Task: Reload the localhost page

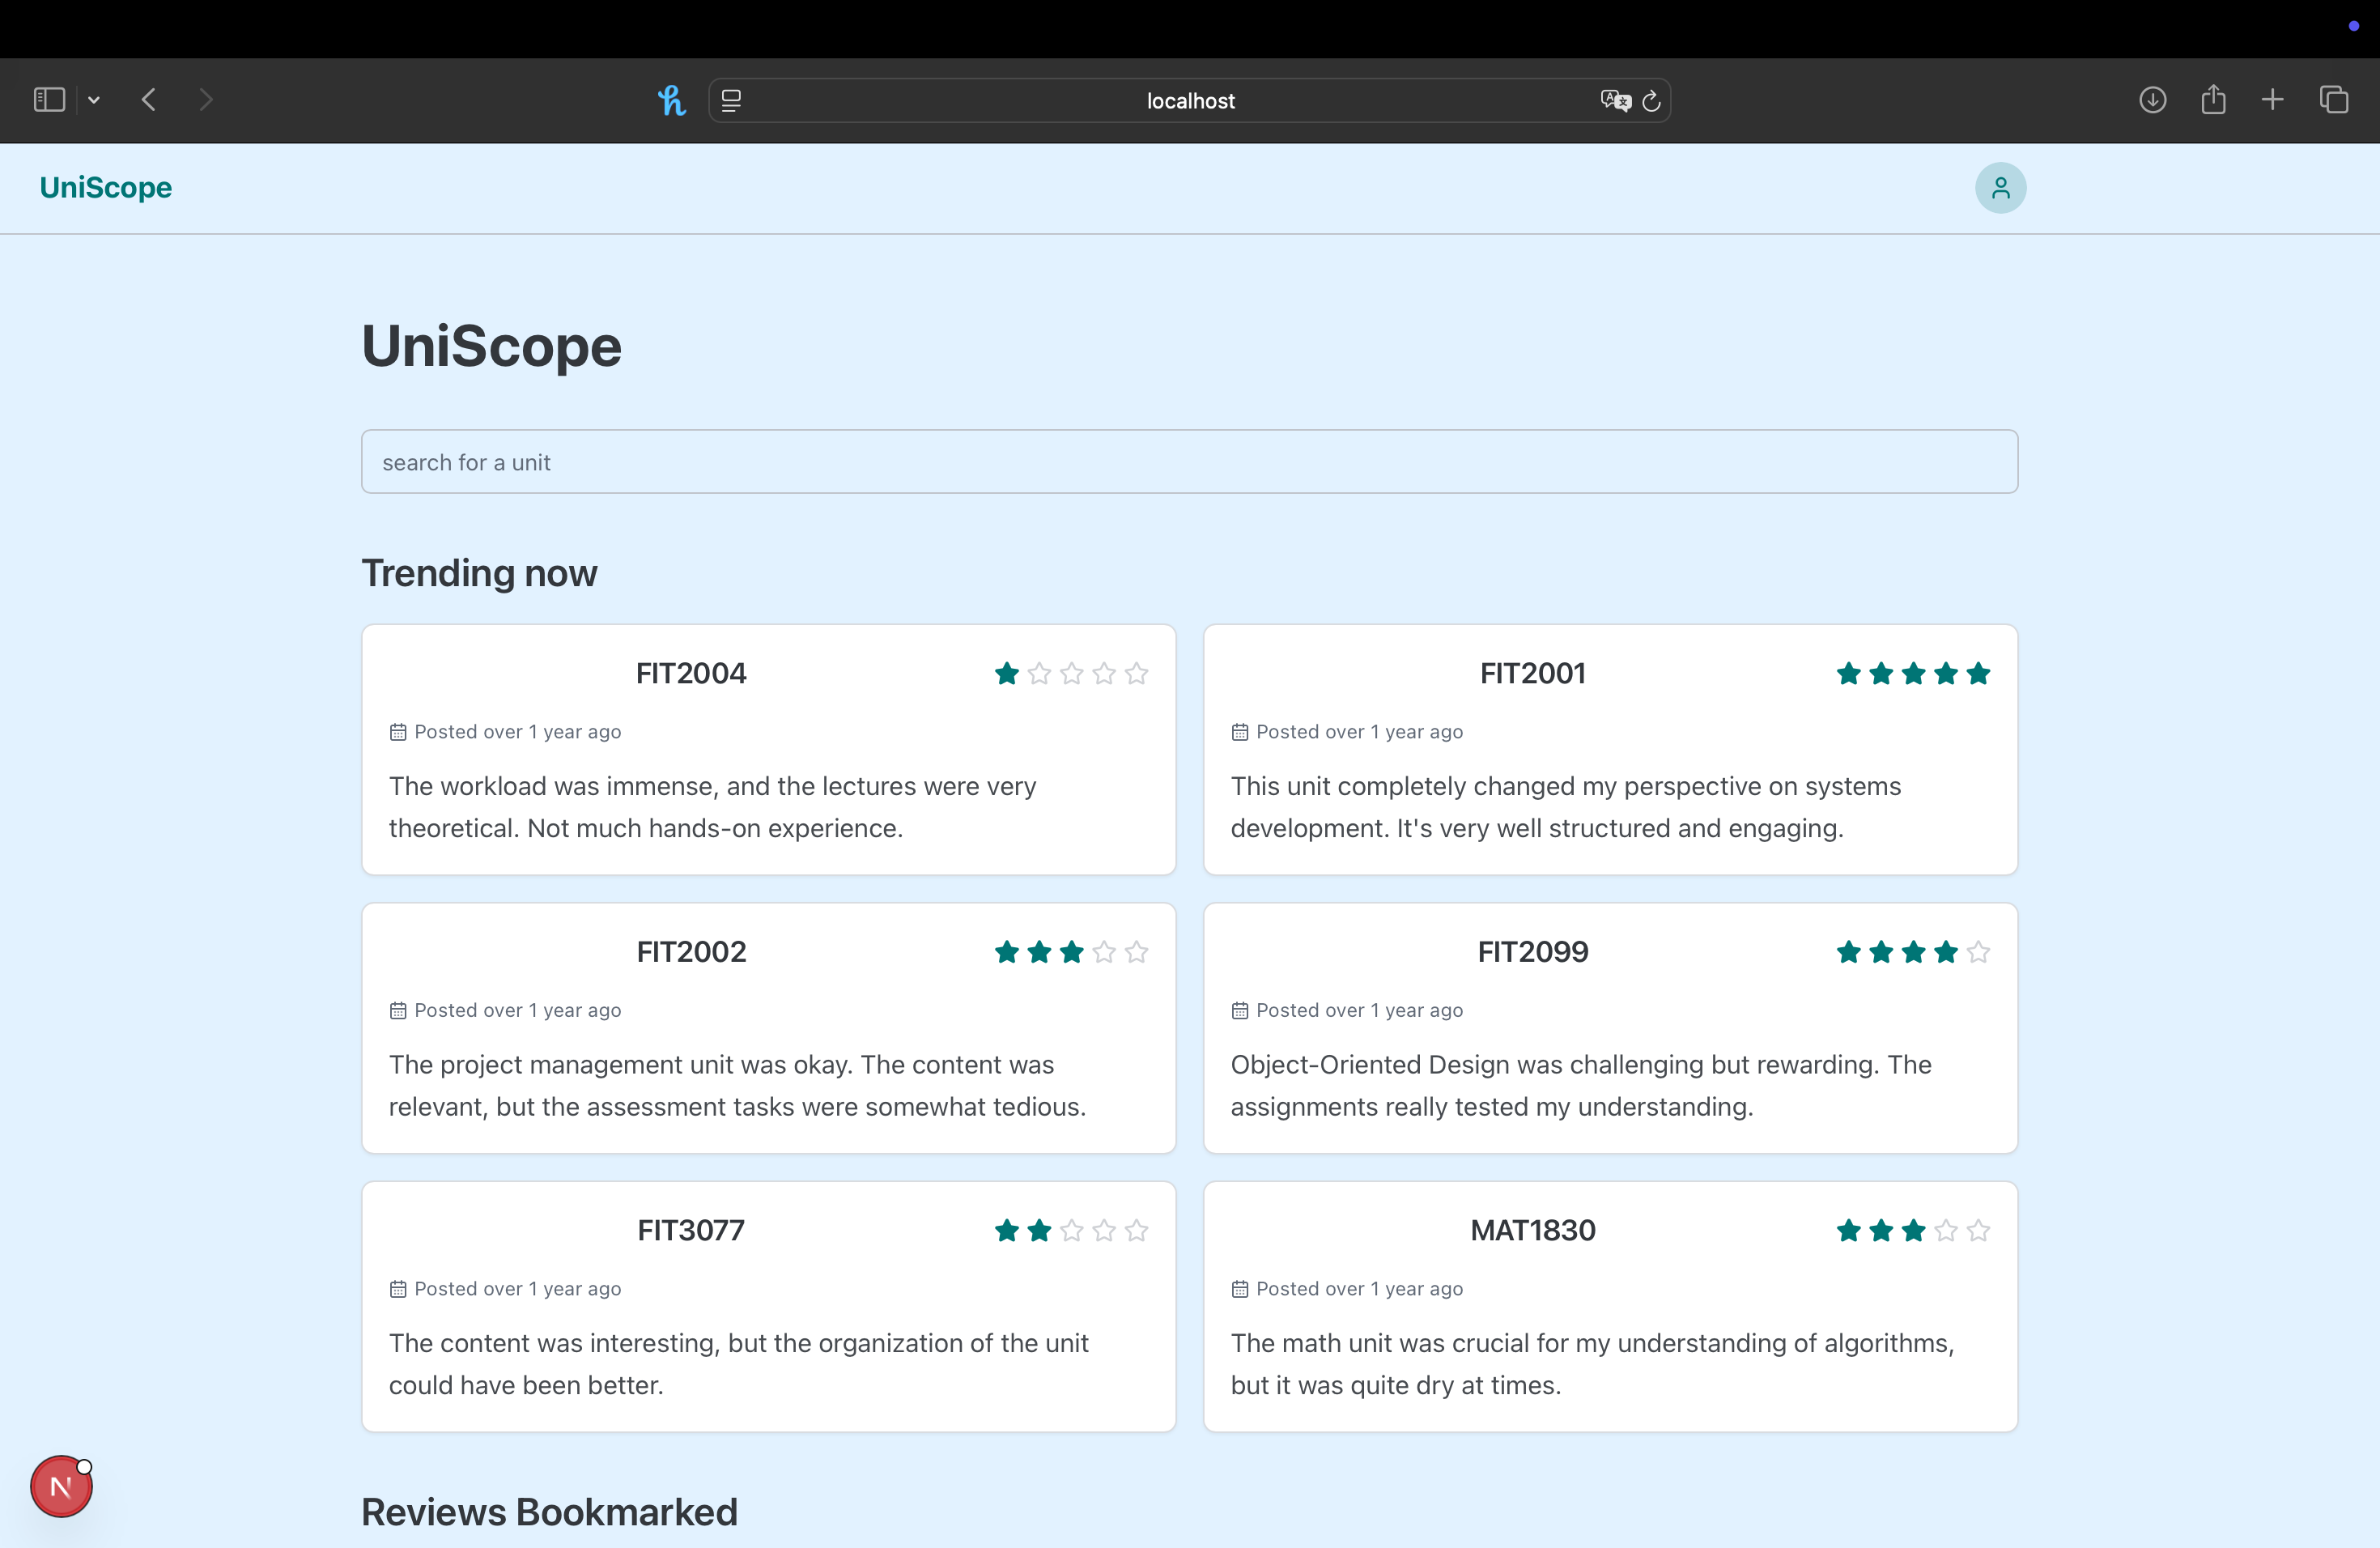Action: [x=1651, y=100]
